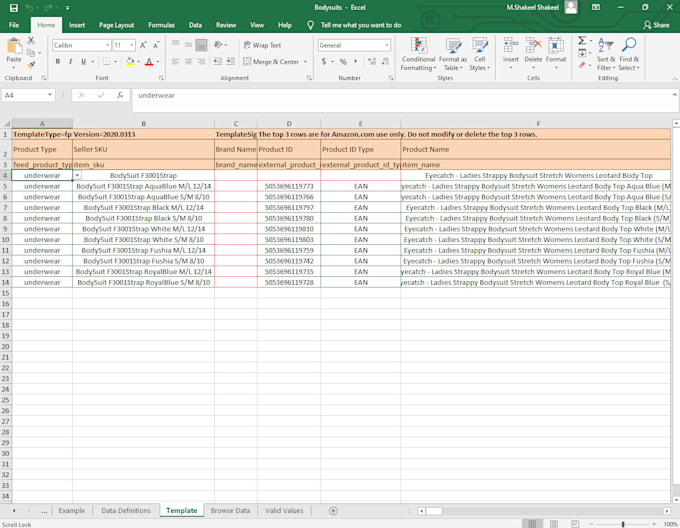Click the Fill down icon
680x528 pixels.
[582, 53]
